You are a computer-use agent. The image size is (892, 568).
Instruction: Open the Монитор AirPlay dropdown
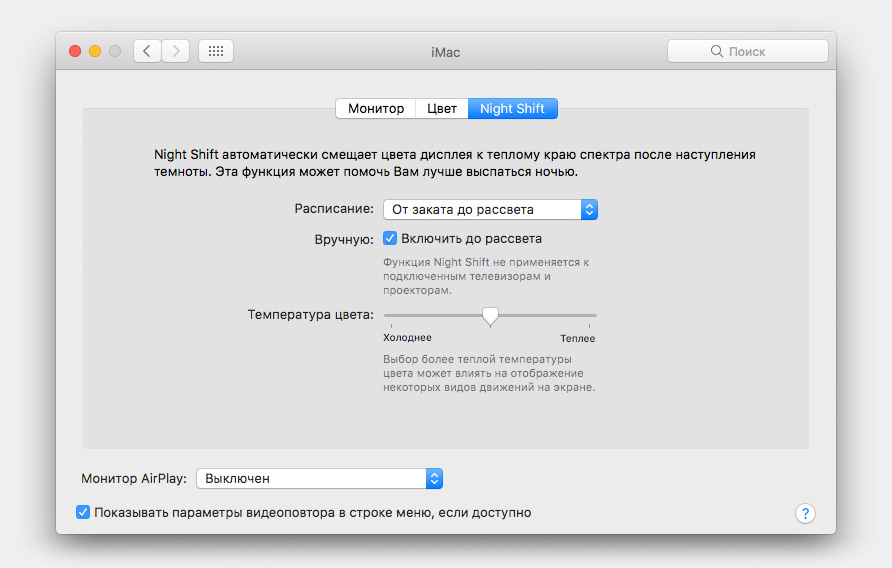pyautogui.click(x=319, y=479)
